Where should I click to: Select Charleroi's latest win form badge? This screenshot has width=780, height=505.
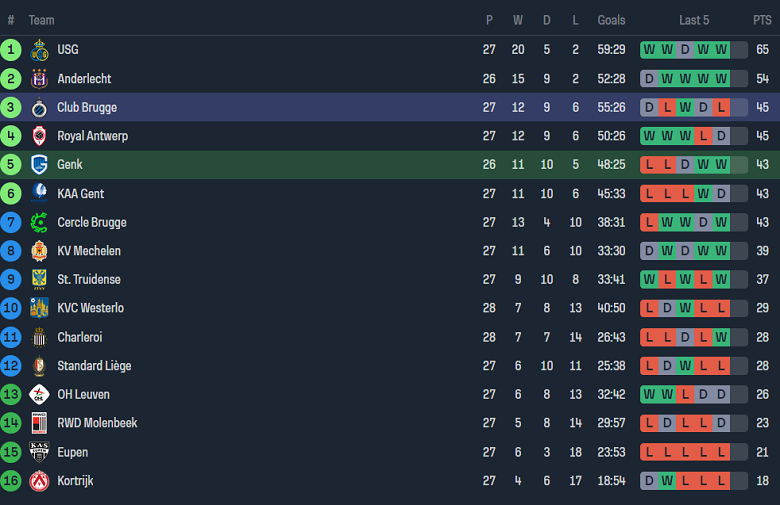(x=721, y=337)
